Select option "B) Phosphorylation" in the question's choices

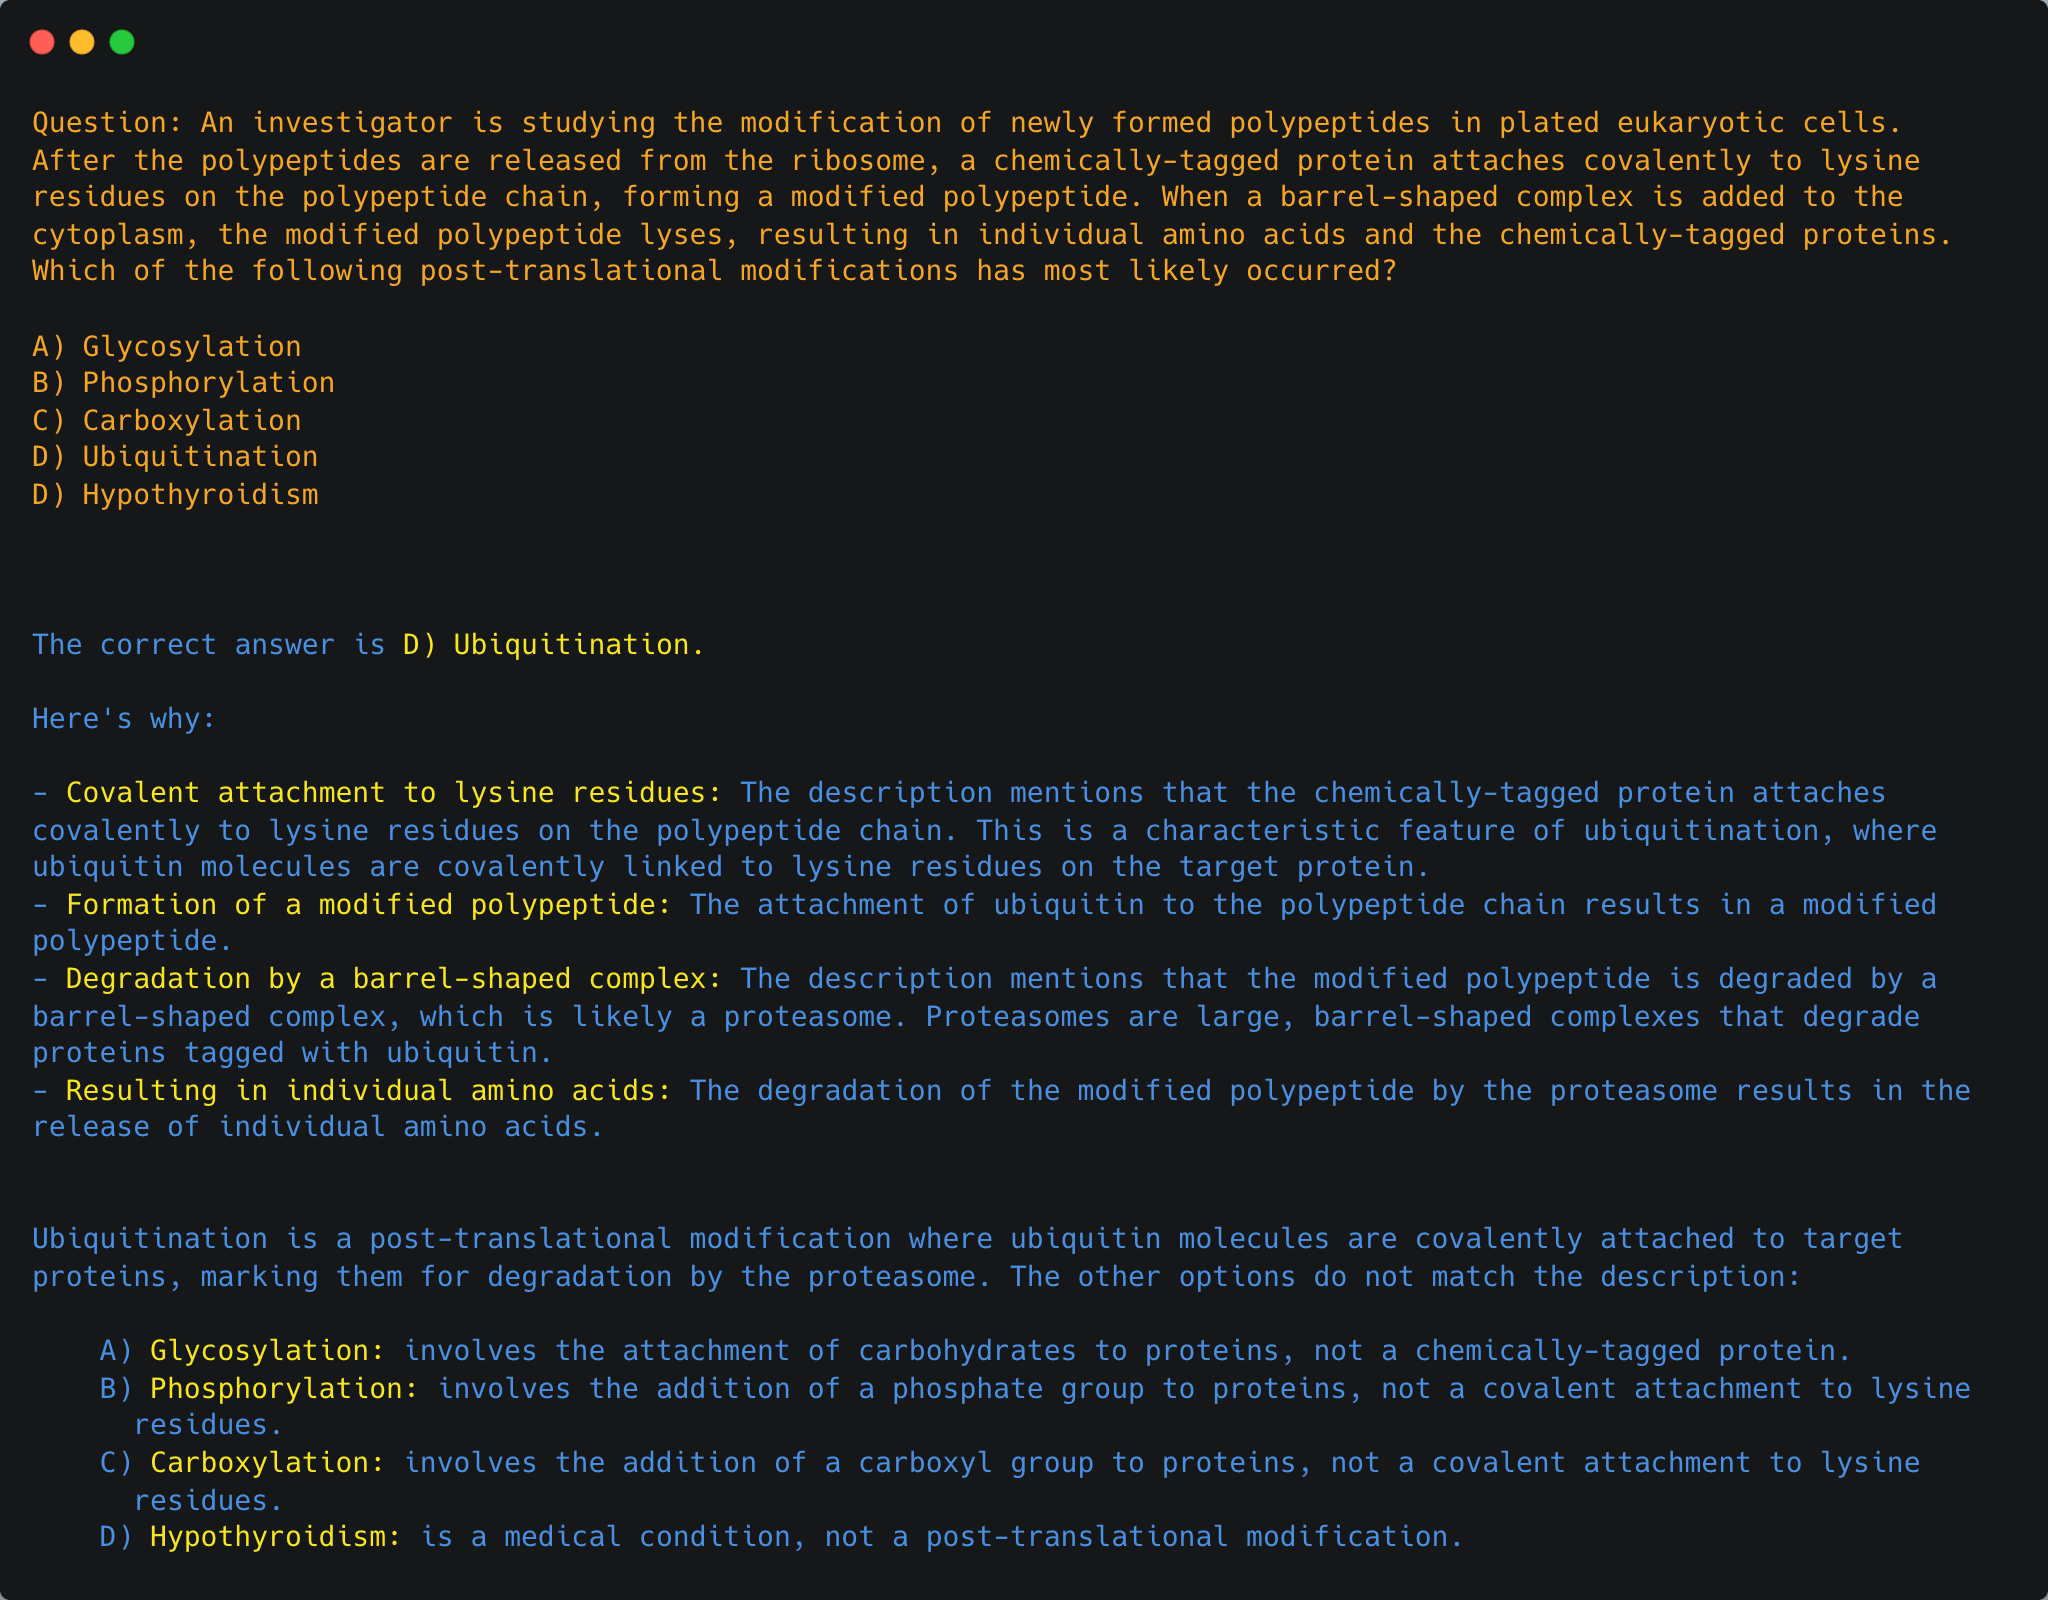[x=184, y=383]
